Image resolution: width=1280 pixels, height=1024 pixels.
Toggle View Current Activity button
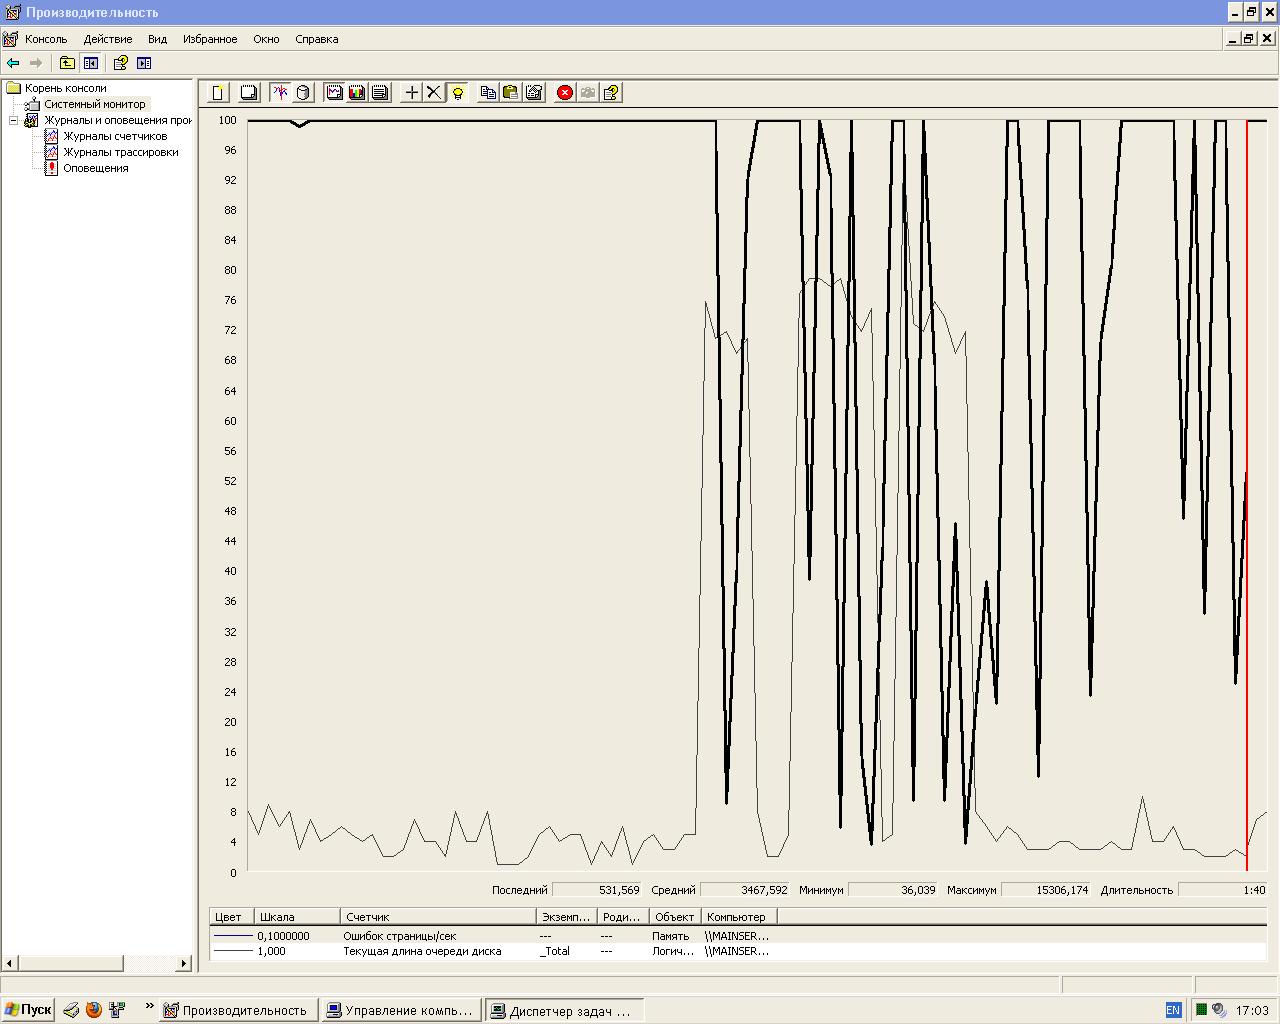tap(280, 93)
